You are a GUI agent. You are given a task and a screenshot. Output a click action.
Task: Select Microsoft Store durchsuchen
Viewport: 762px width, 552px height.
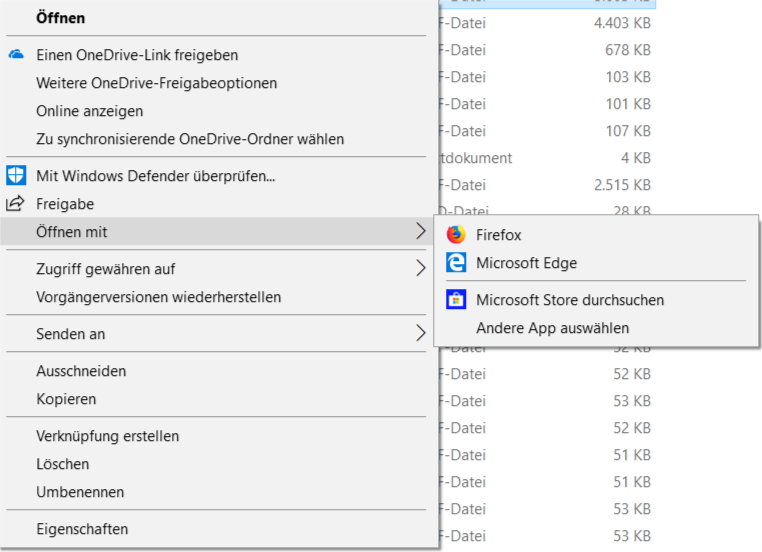point(570,300)
